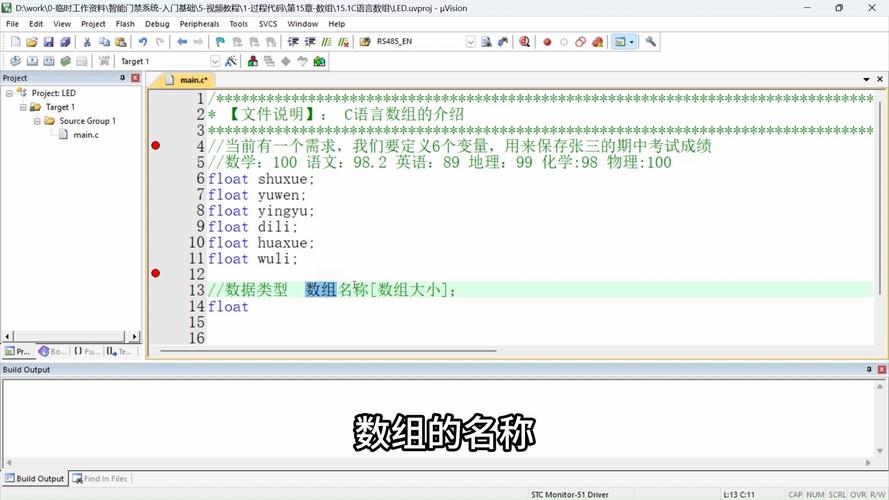Image resolution: width=889 pixels, height=500 pixels.
Task: Cut selection with the scissors icon
Action: pos(87,42)
